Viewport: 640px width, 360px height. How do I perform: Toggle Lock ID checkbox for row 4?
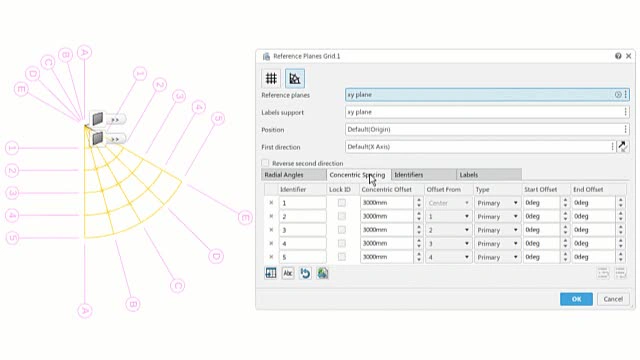pos(342,244)
